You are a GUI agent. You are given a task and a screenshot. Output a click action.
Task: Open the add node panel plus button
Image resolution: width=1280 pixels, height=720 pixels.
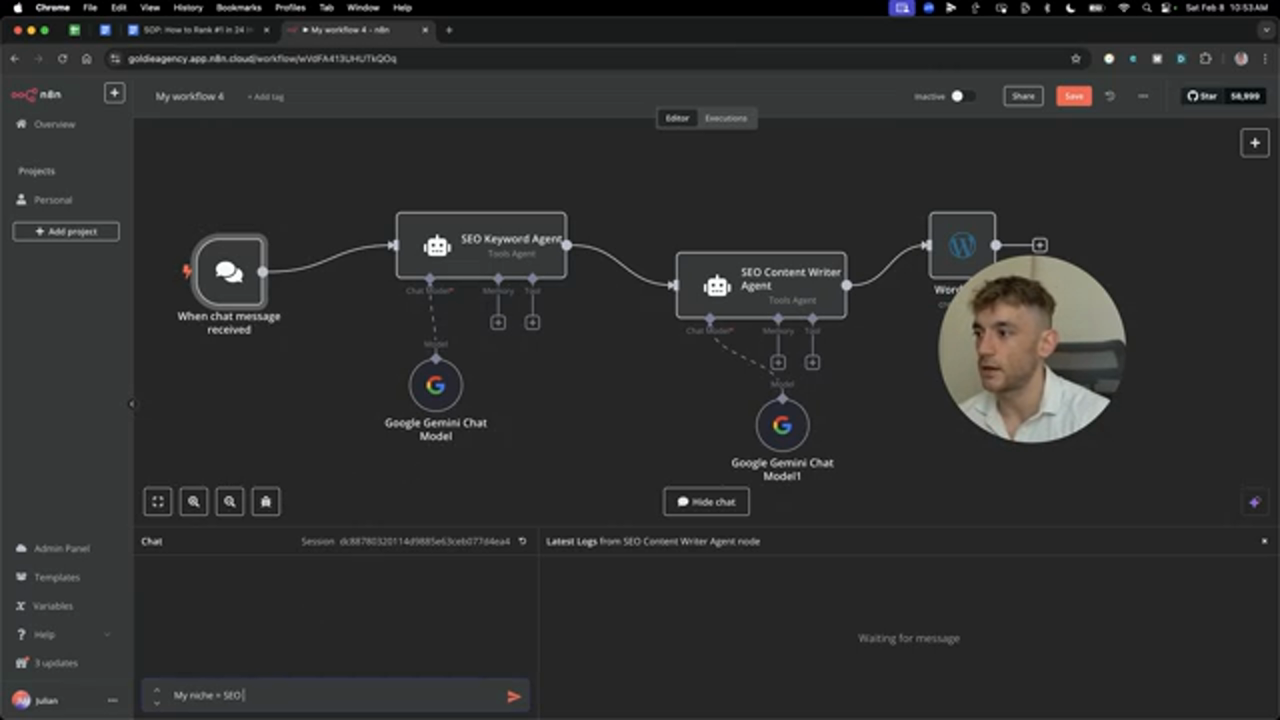(x=1255, y=143)
